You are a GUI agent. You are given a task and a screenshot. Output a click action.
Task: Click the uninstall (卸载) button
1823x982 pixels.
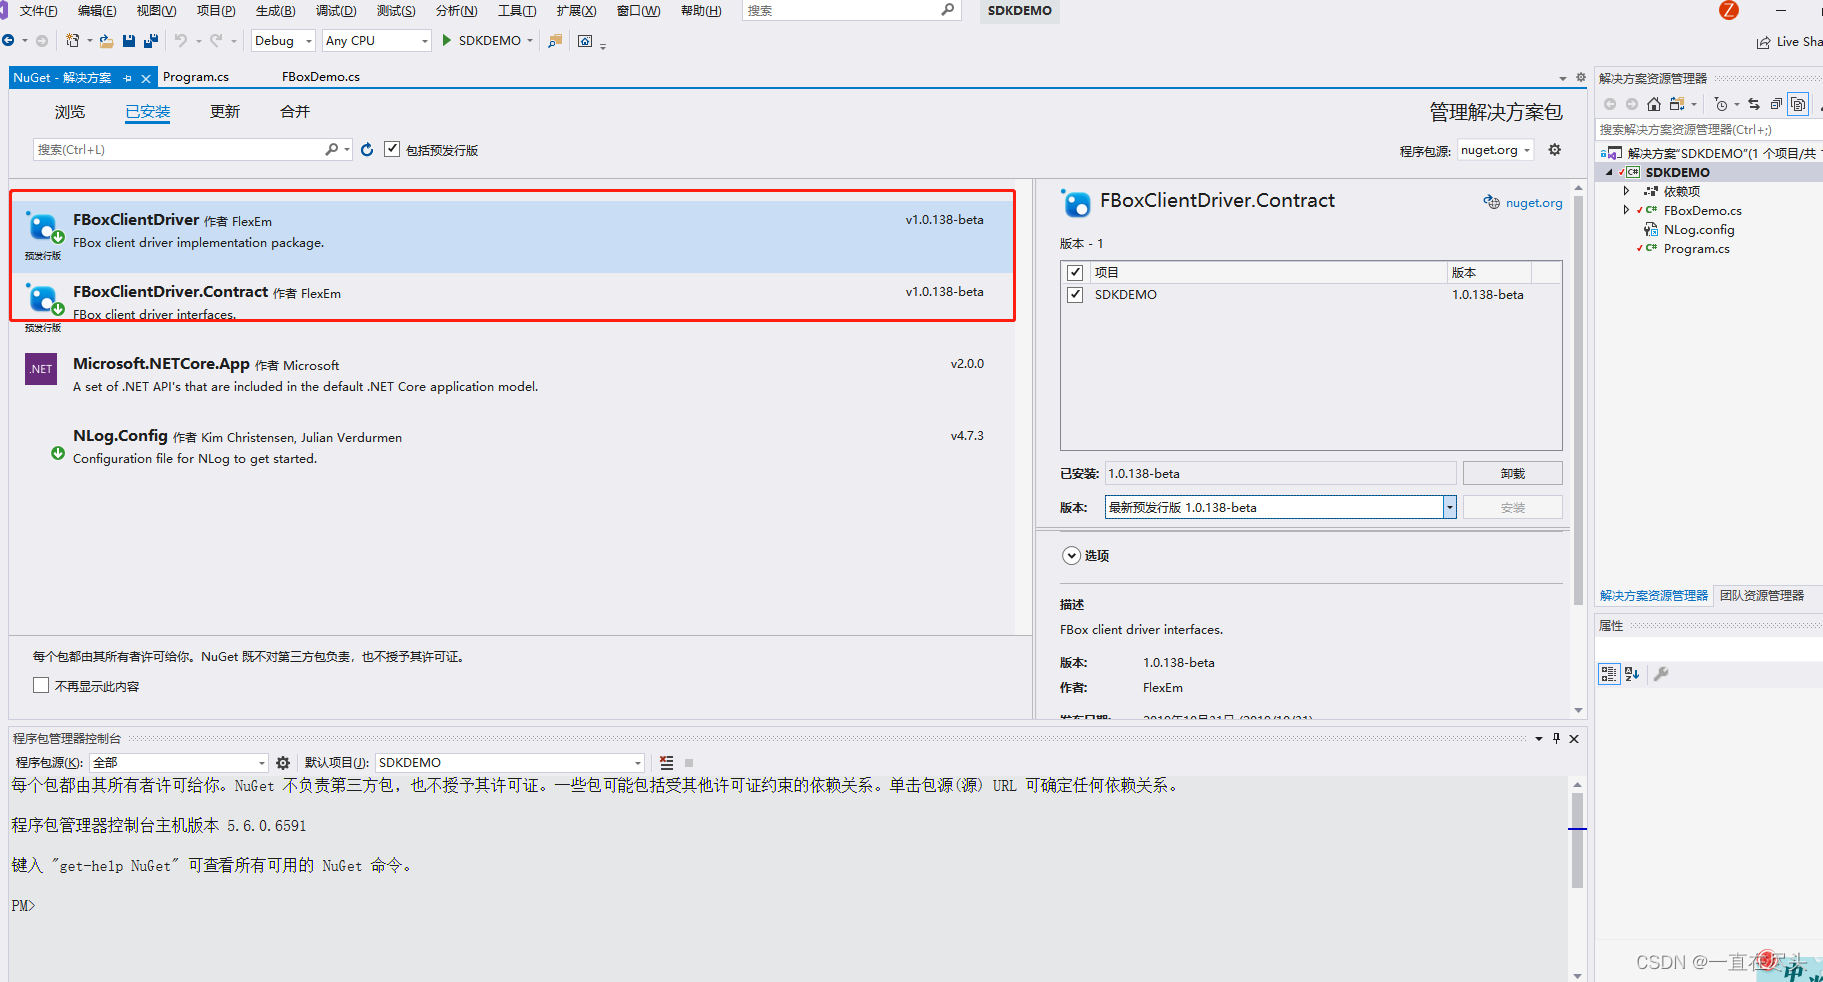[1512, 473]
